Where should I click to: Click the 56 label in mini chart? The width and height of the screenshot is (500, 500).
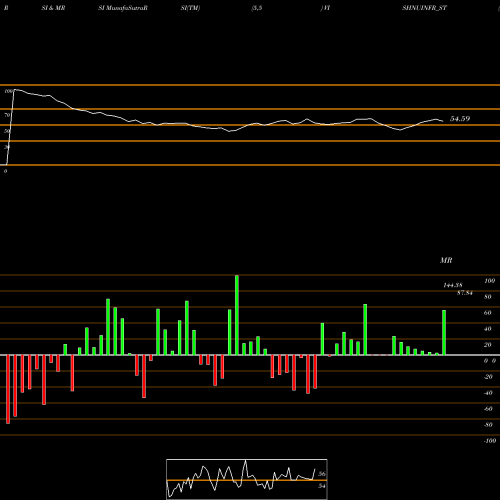pos(322,474)
